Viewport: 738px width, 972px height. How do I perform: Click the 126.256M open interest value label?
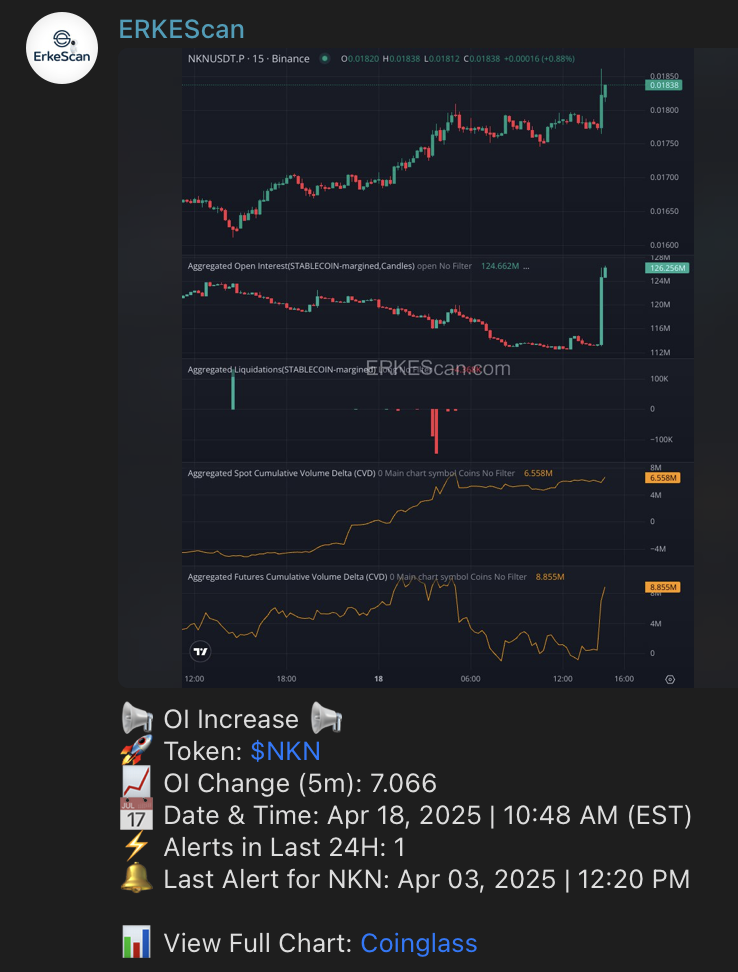pyautogui.click(x=664, y=268)
